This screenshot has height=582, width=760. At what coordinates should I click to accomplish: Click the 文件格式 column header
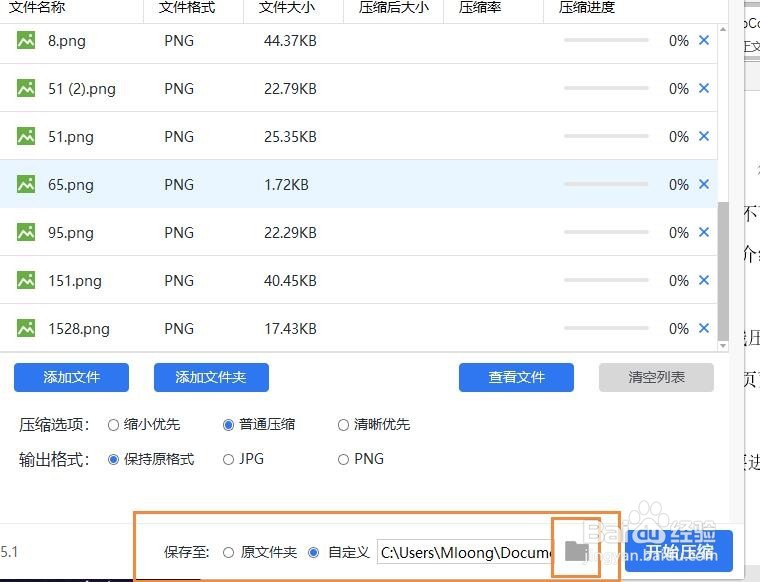coord(187,7)
